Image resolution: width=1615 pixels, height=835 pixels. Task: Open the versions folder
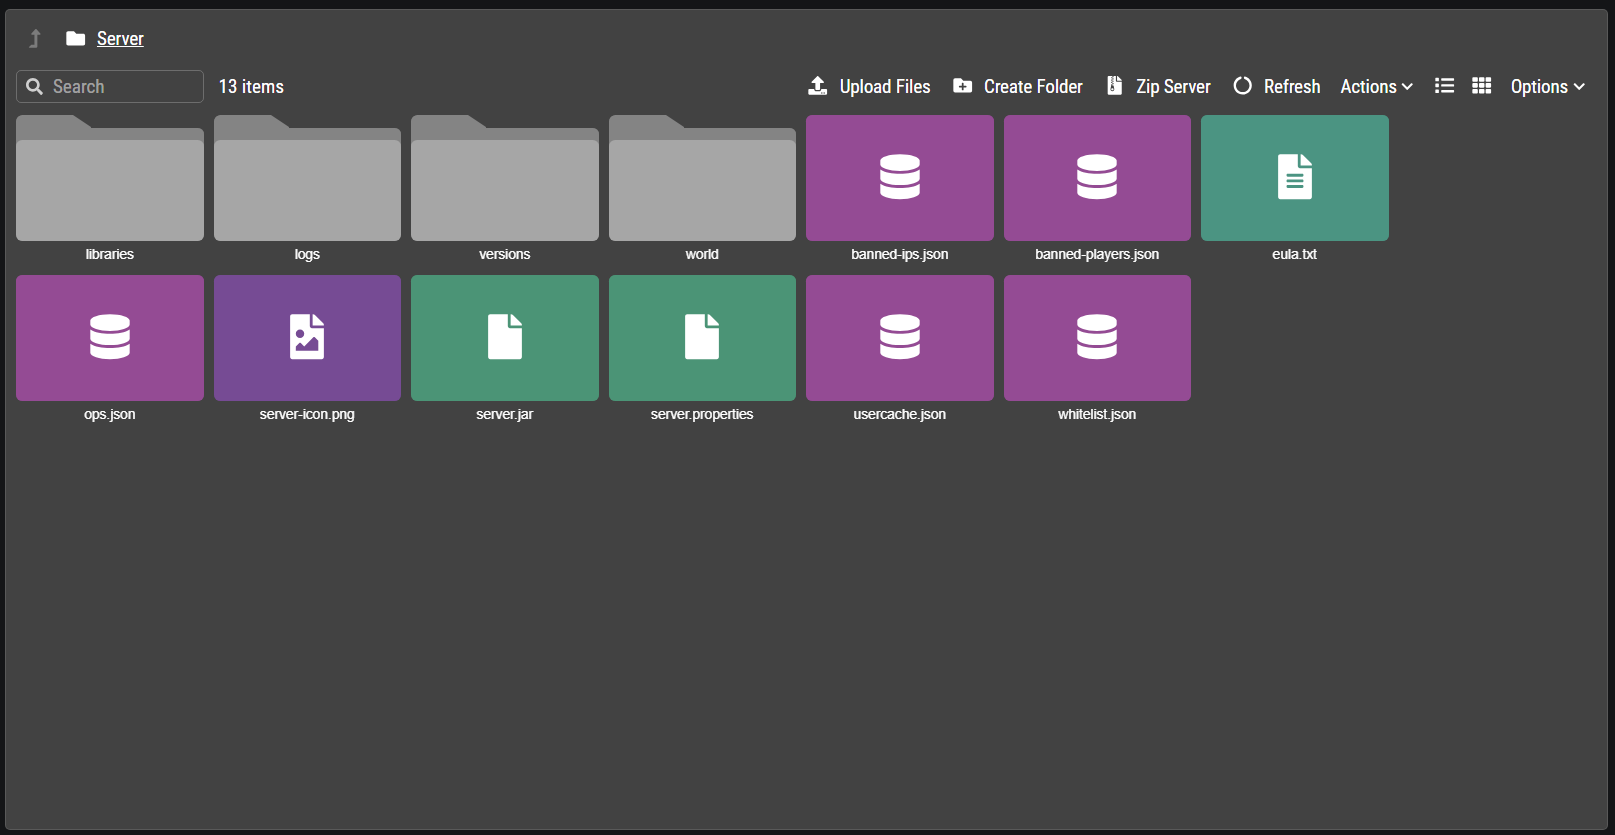click(505, 178)
